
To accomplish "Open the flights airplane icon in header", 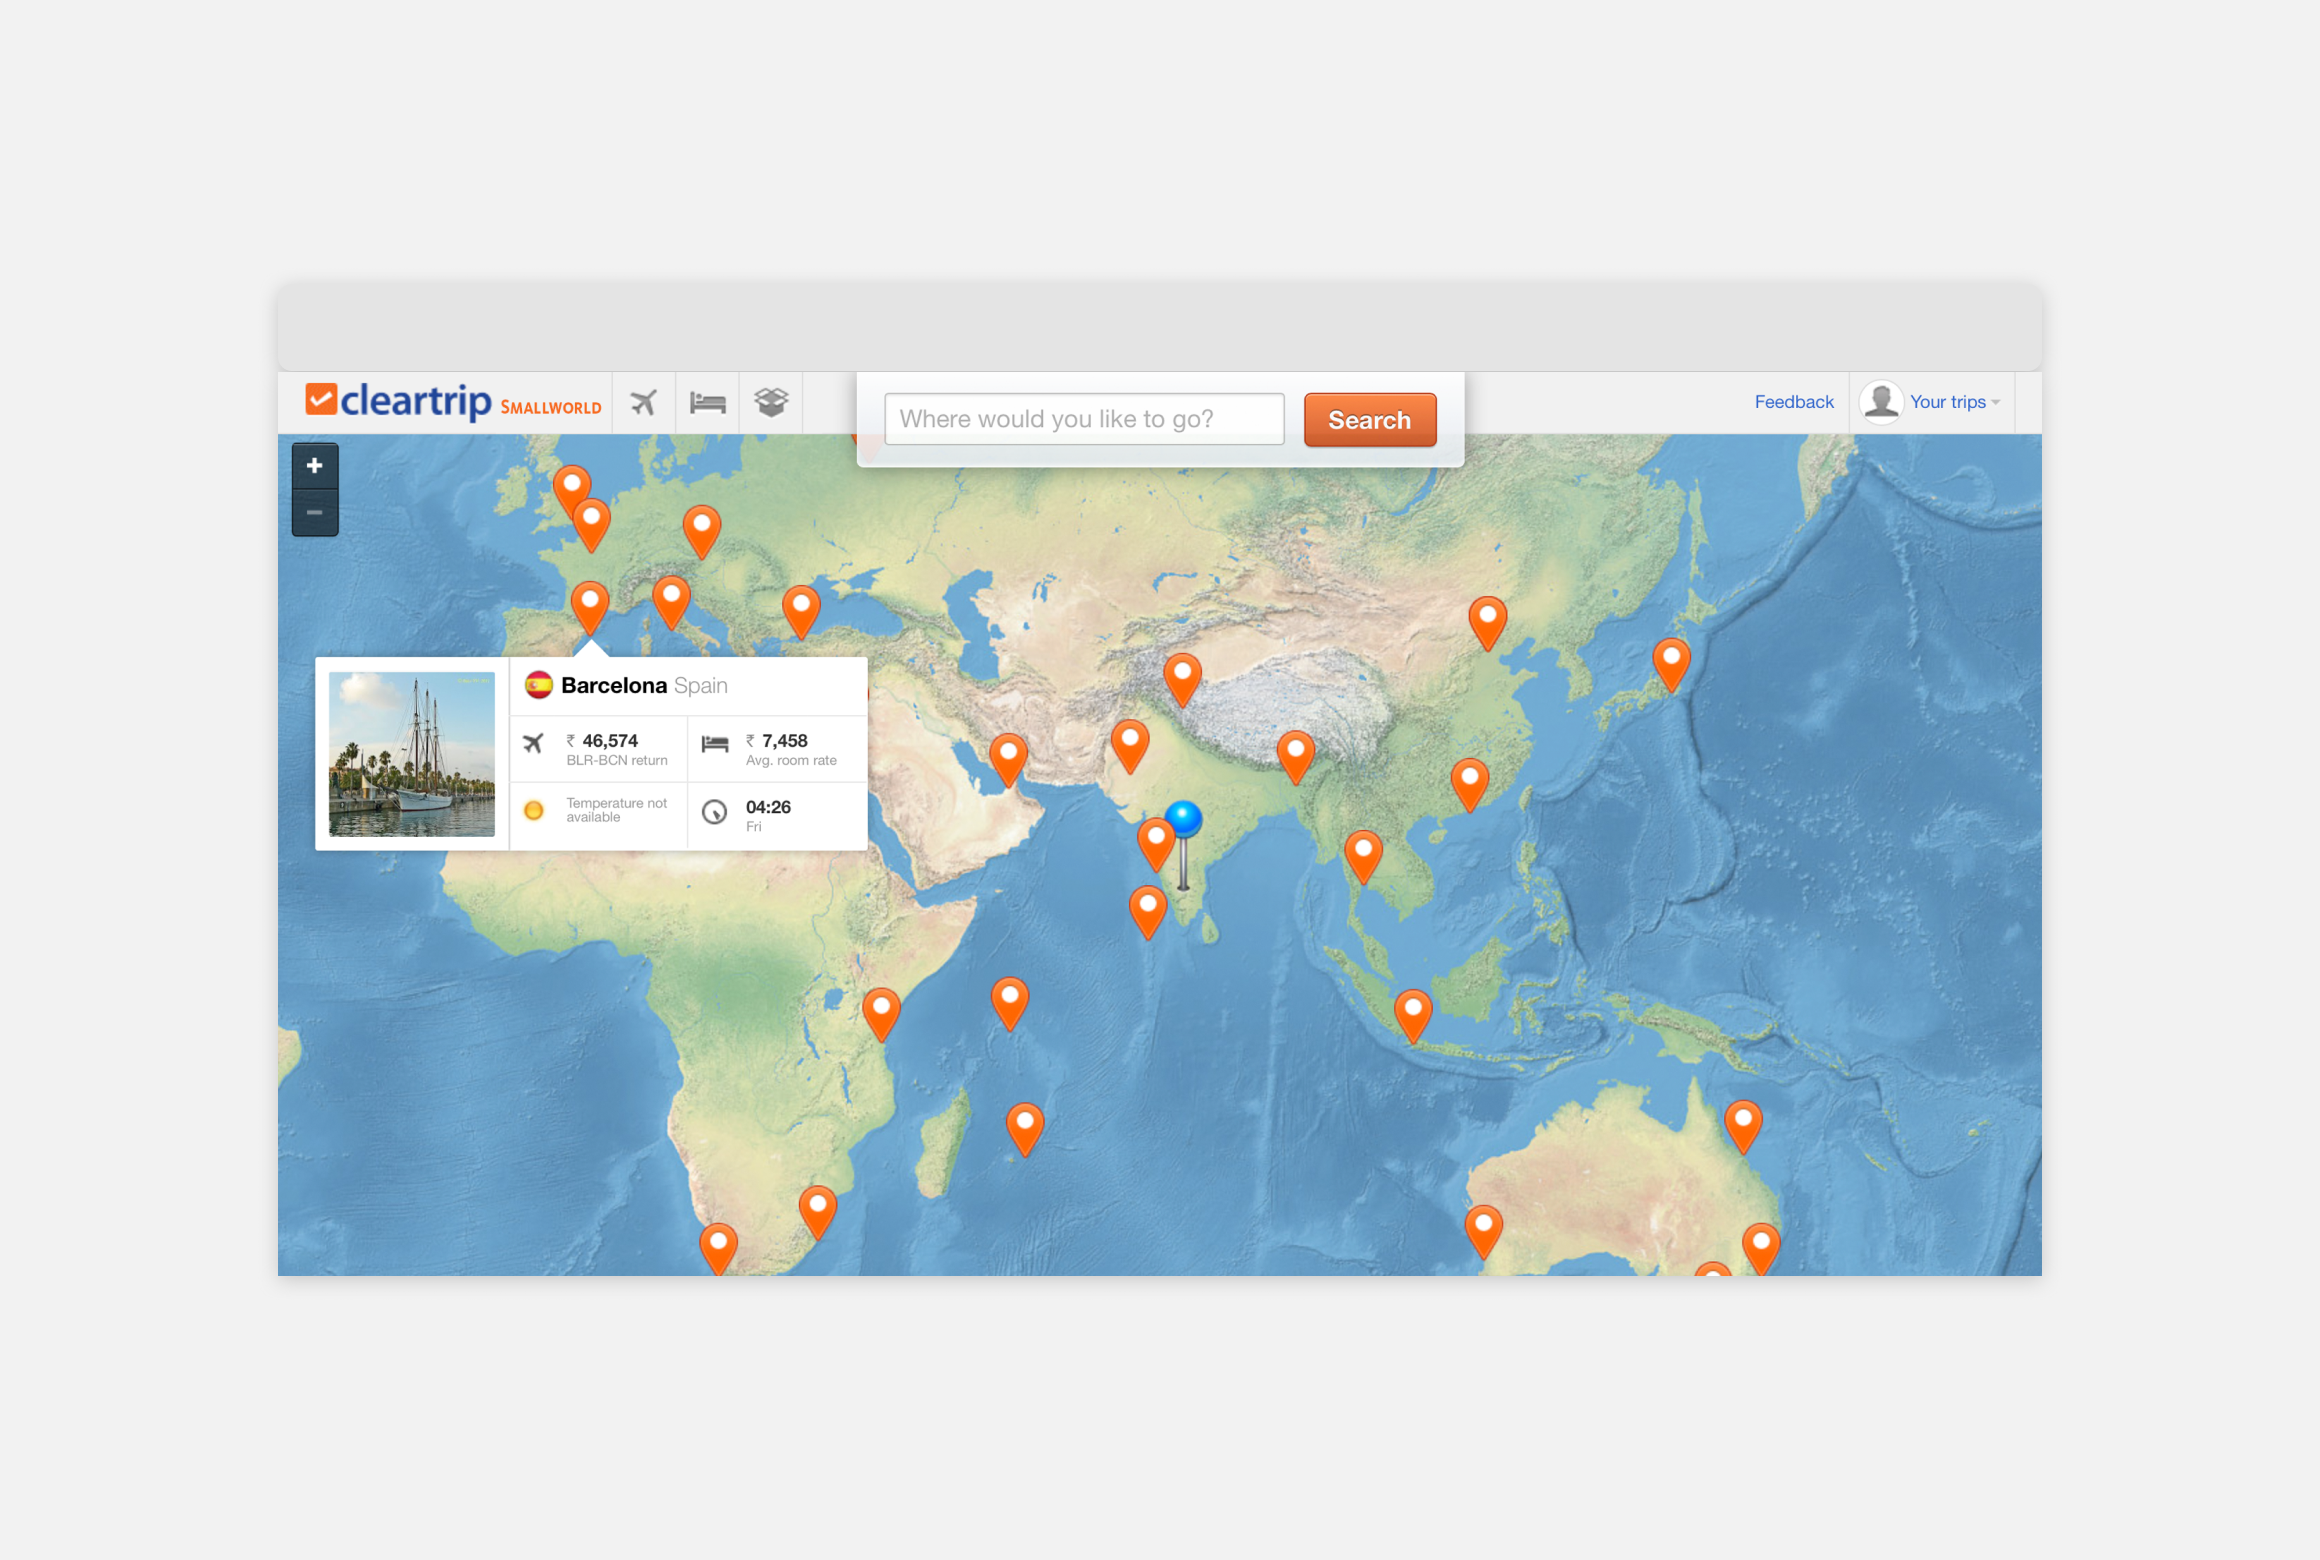I will [643, 402].
